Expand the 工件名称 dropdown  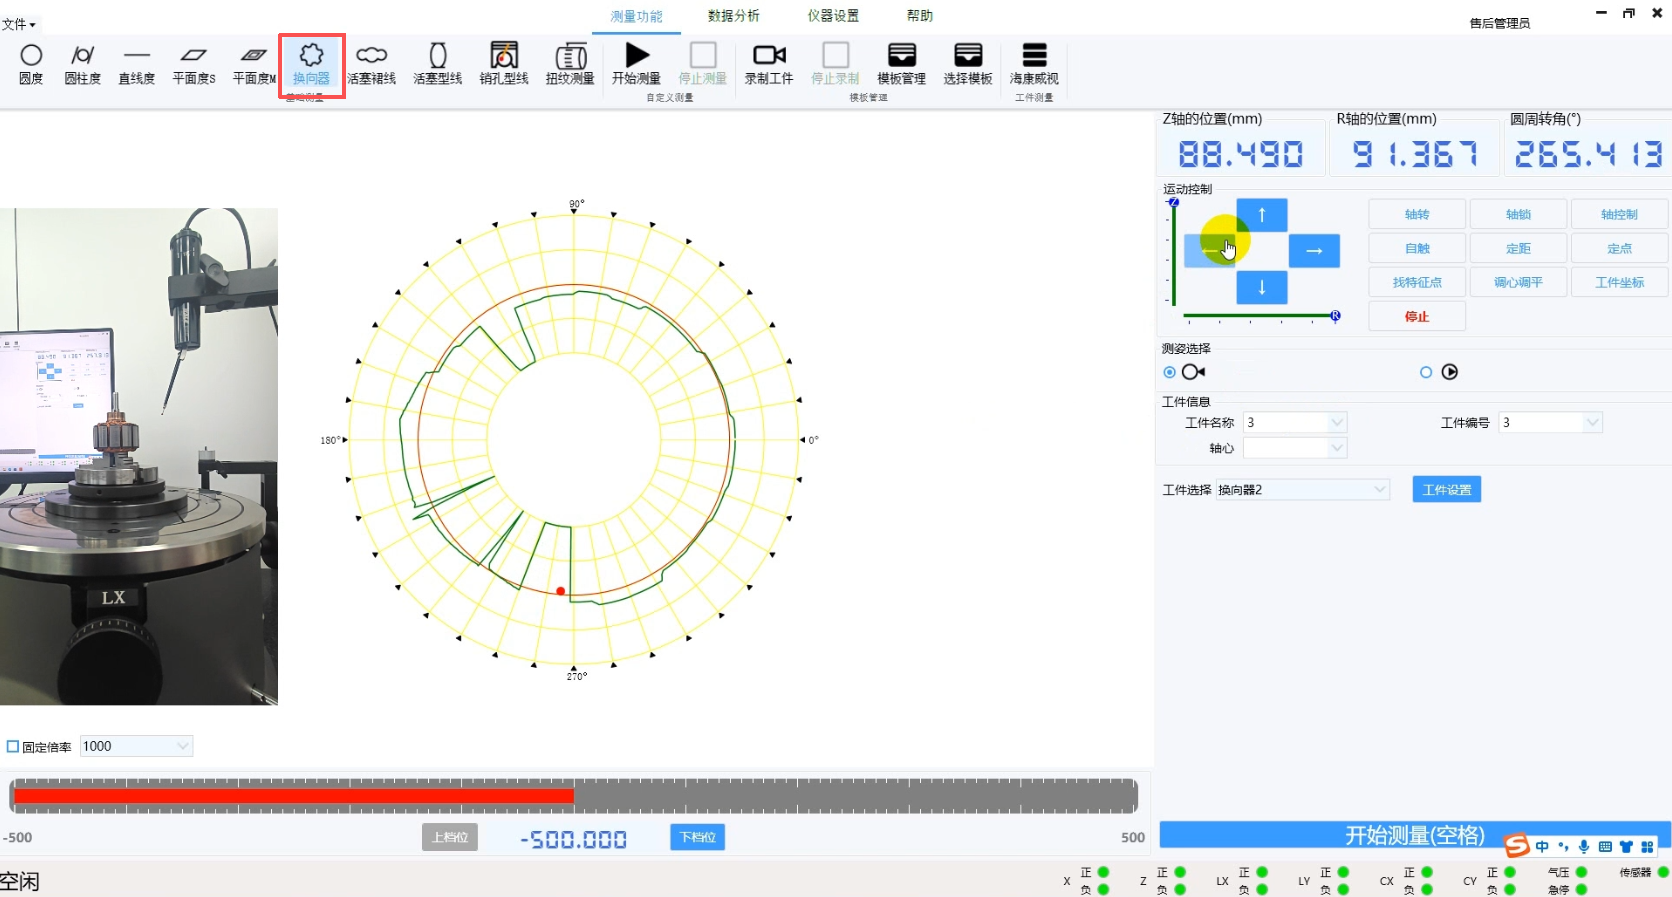tap(1337, 423)
